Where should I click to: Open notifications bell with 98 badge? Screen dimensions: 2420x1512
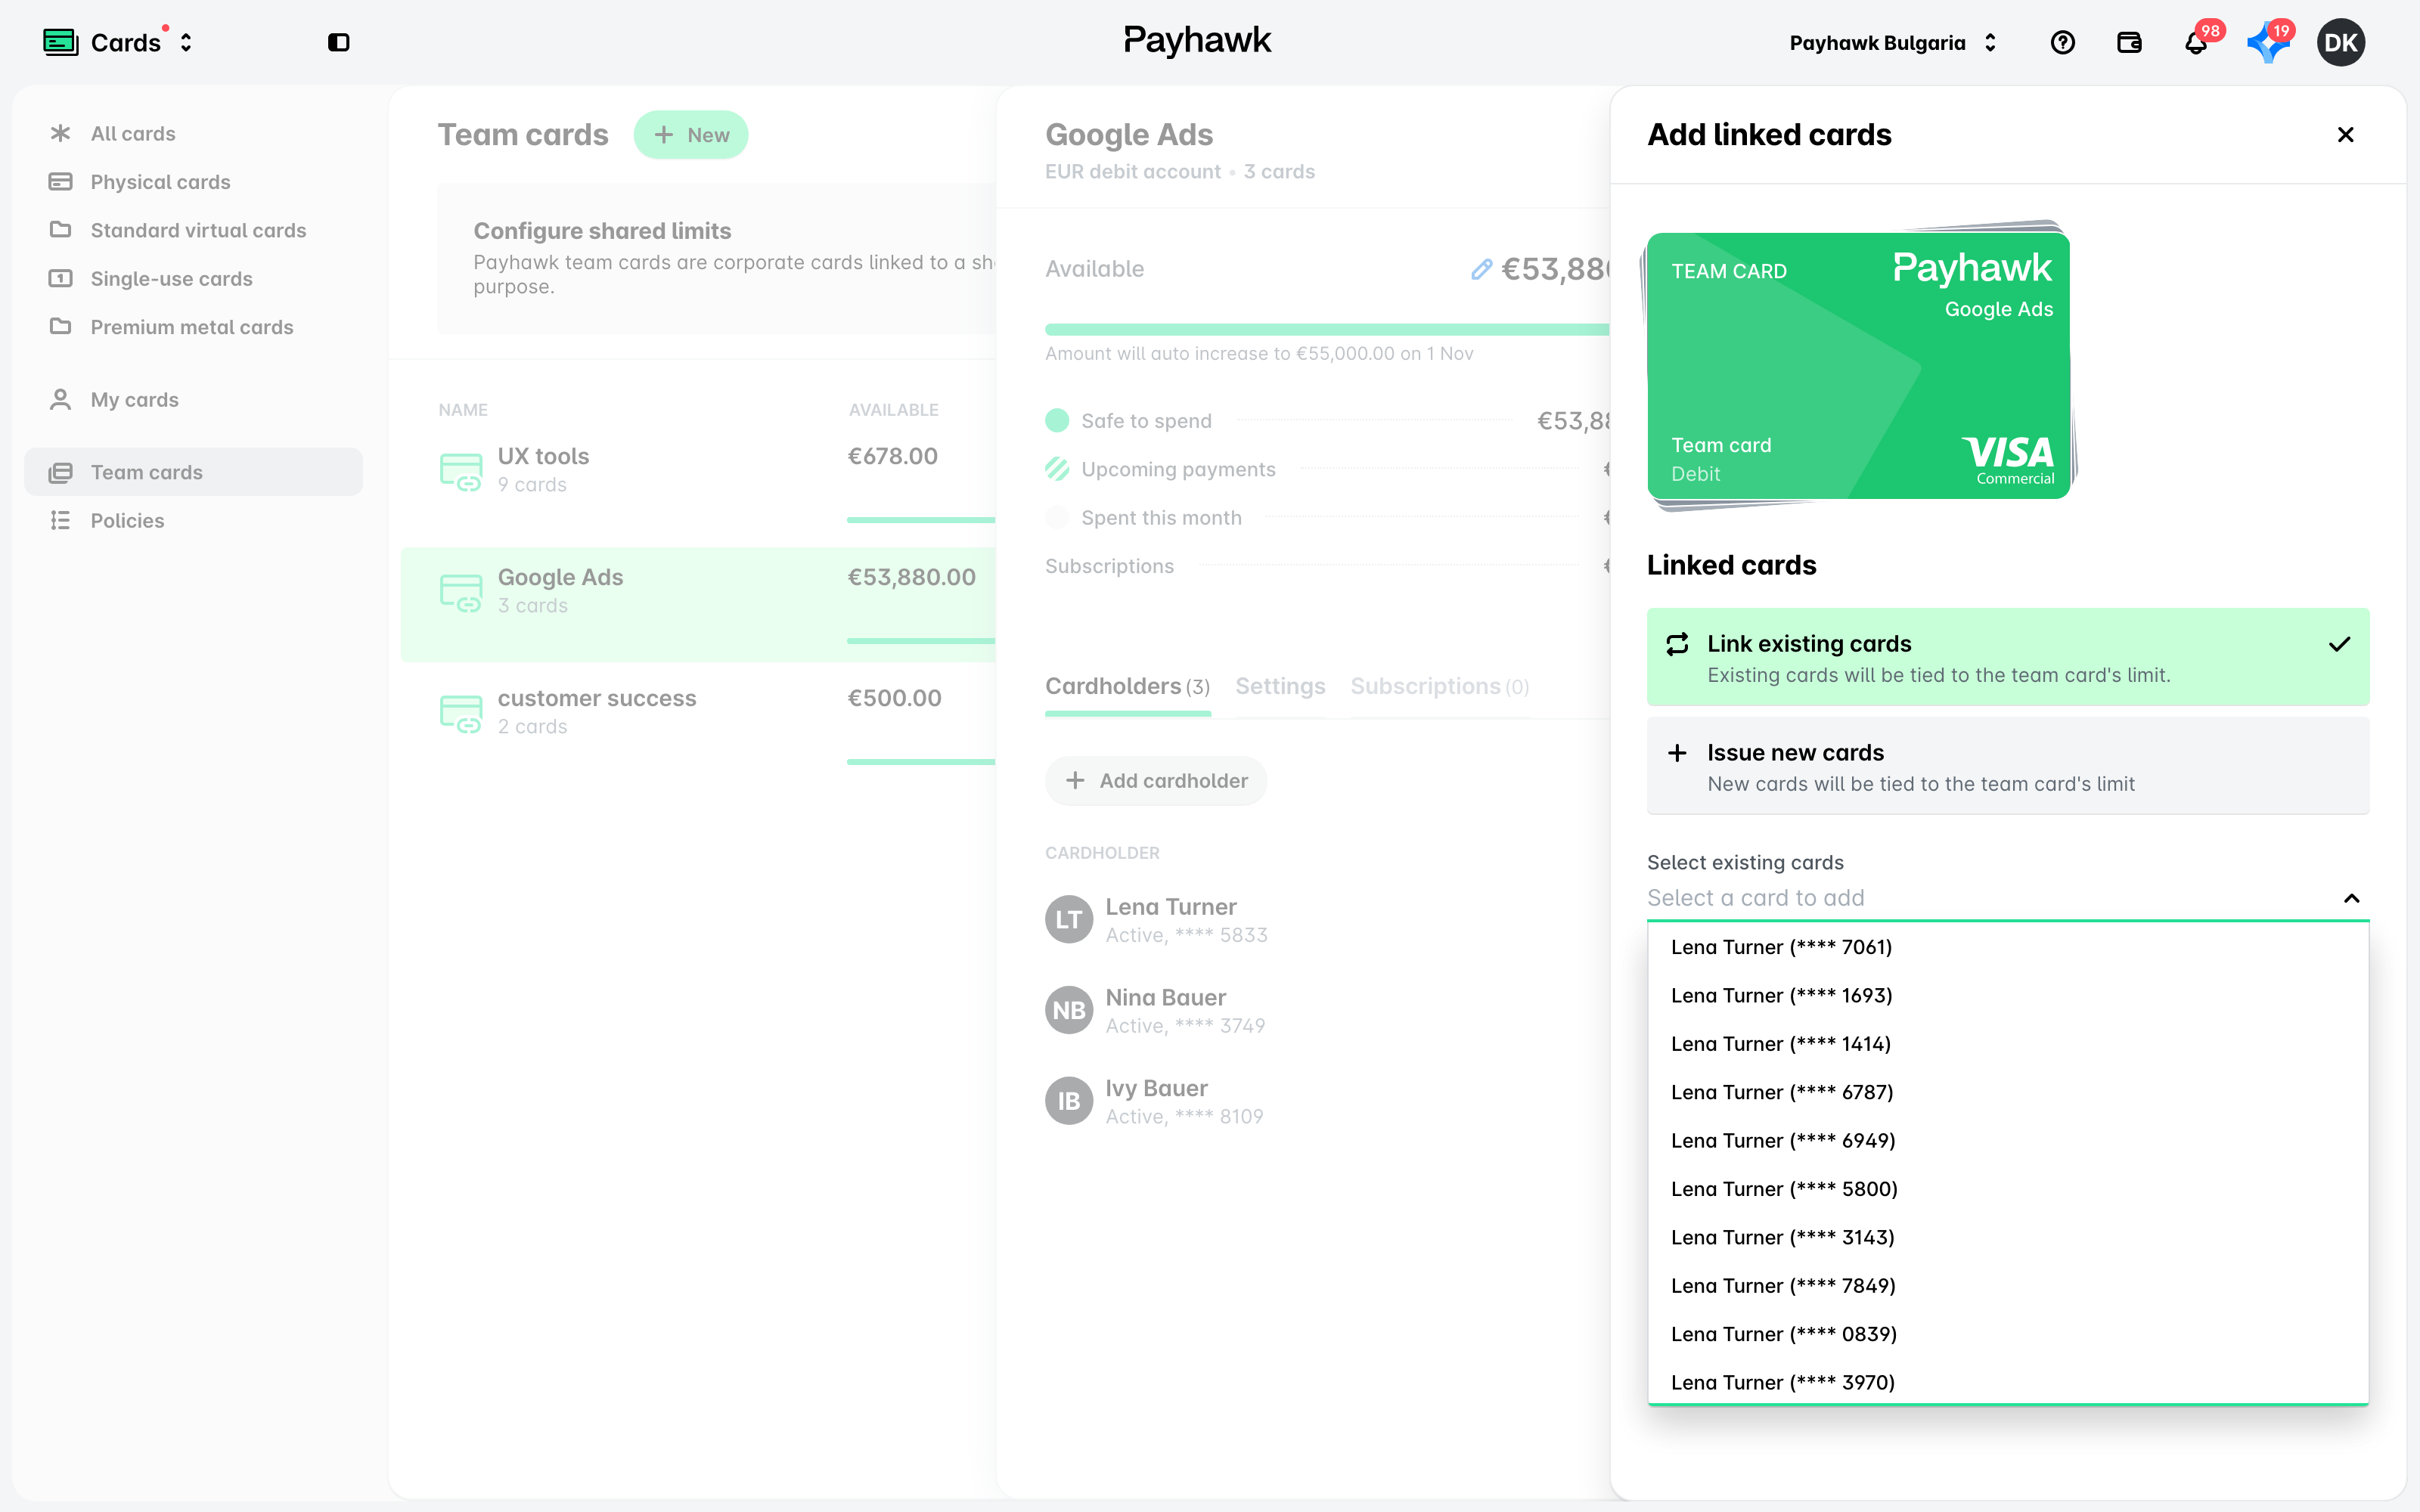pos(2196,42)
